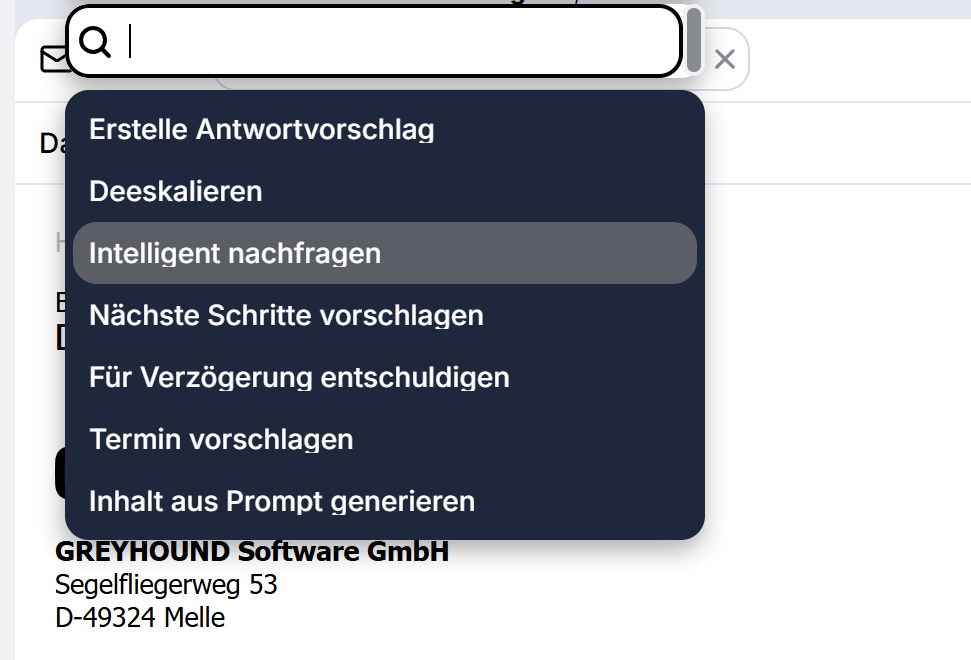The width and height of the screenshot is (971, 660).
Task: Click the black logo fragment left of menu
Action: click(x=60, y=473)
